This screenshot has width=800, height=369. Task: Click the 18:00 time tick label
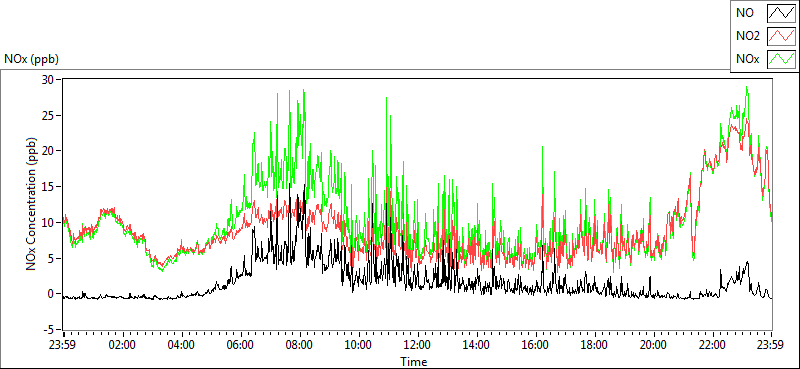(x=595, y=344)
